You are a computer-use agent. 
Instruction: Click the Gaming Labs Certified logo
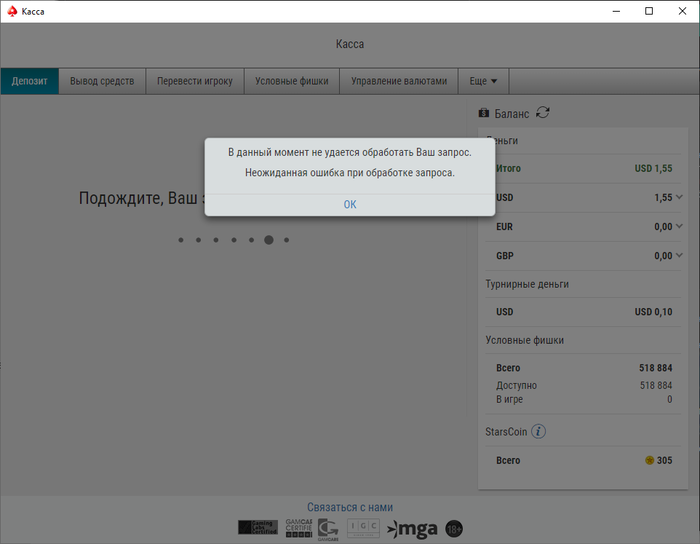click(258, 527)
